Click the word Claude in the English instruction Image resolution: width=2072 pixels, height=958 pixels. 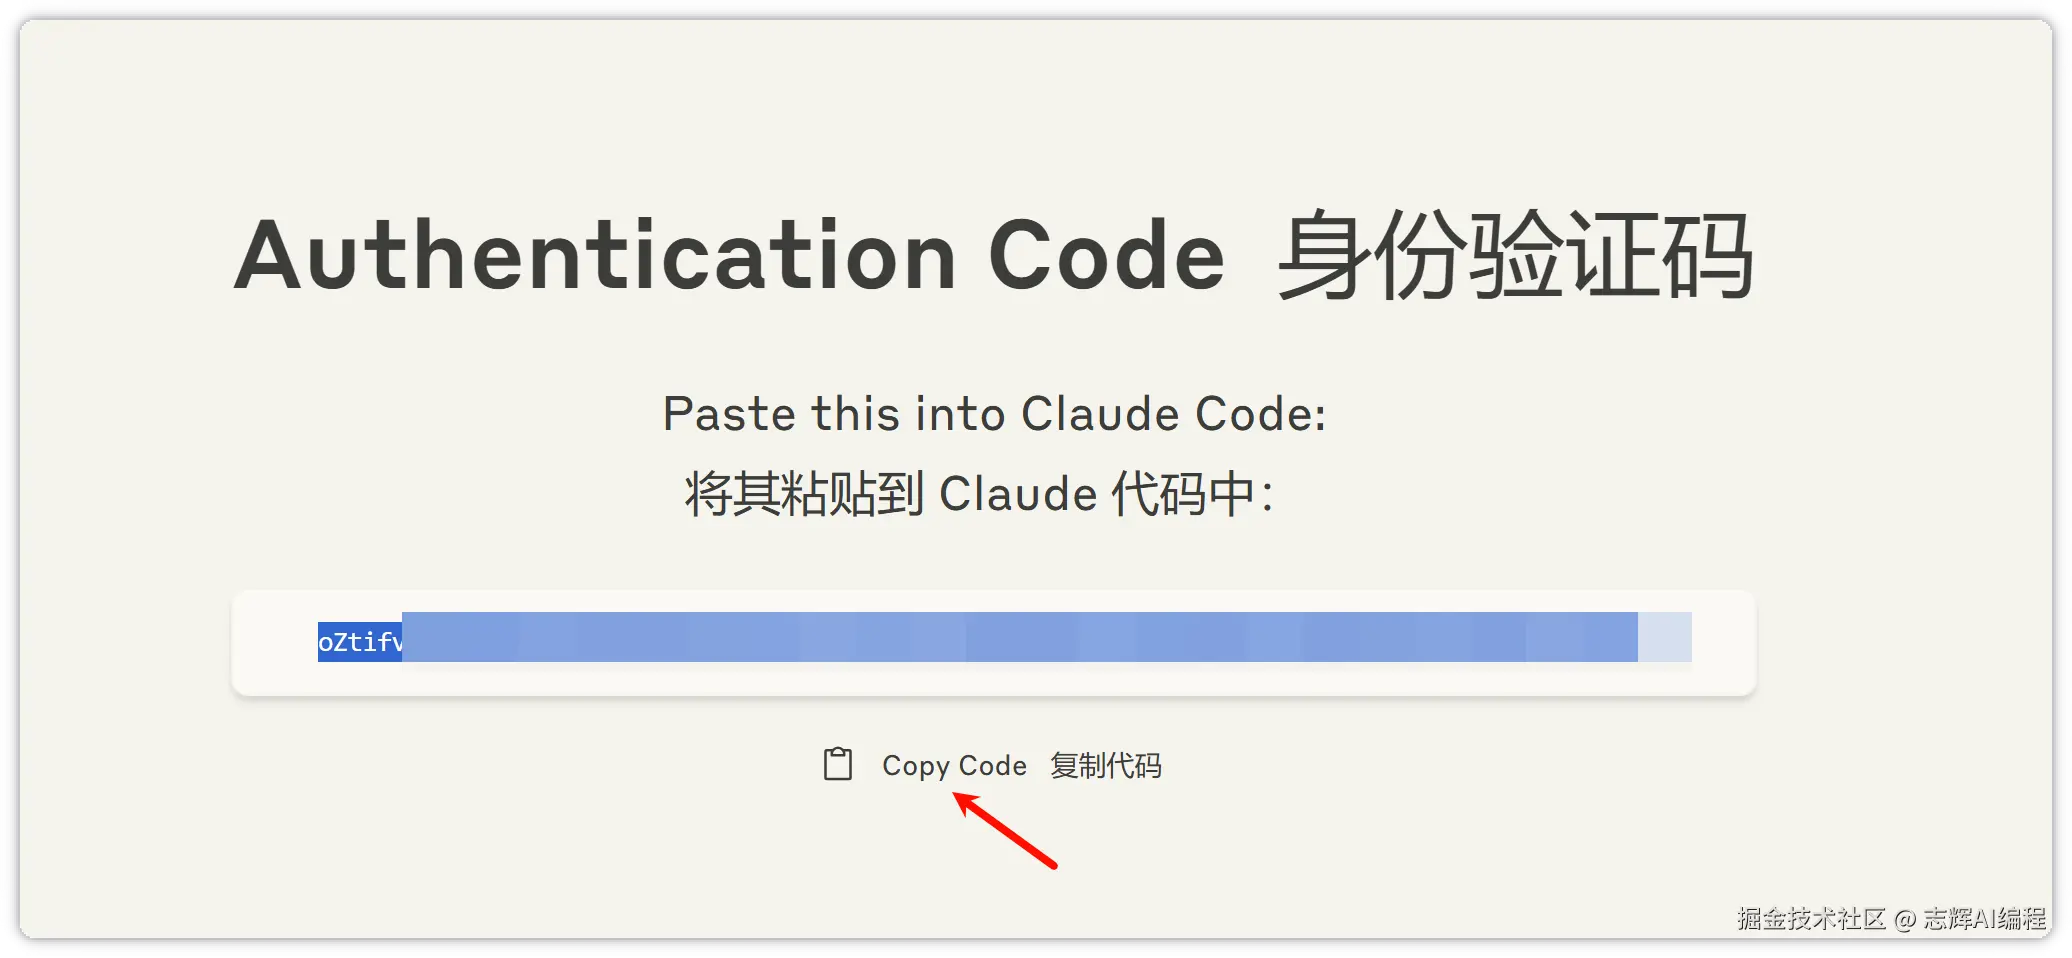[x=1100, y=414]
